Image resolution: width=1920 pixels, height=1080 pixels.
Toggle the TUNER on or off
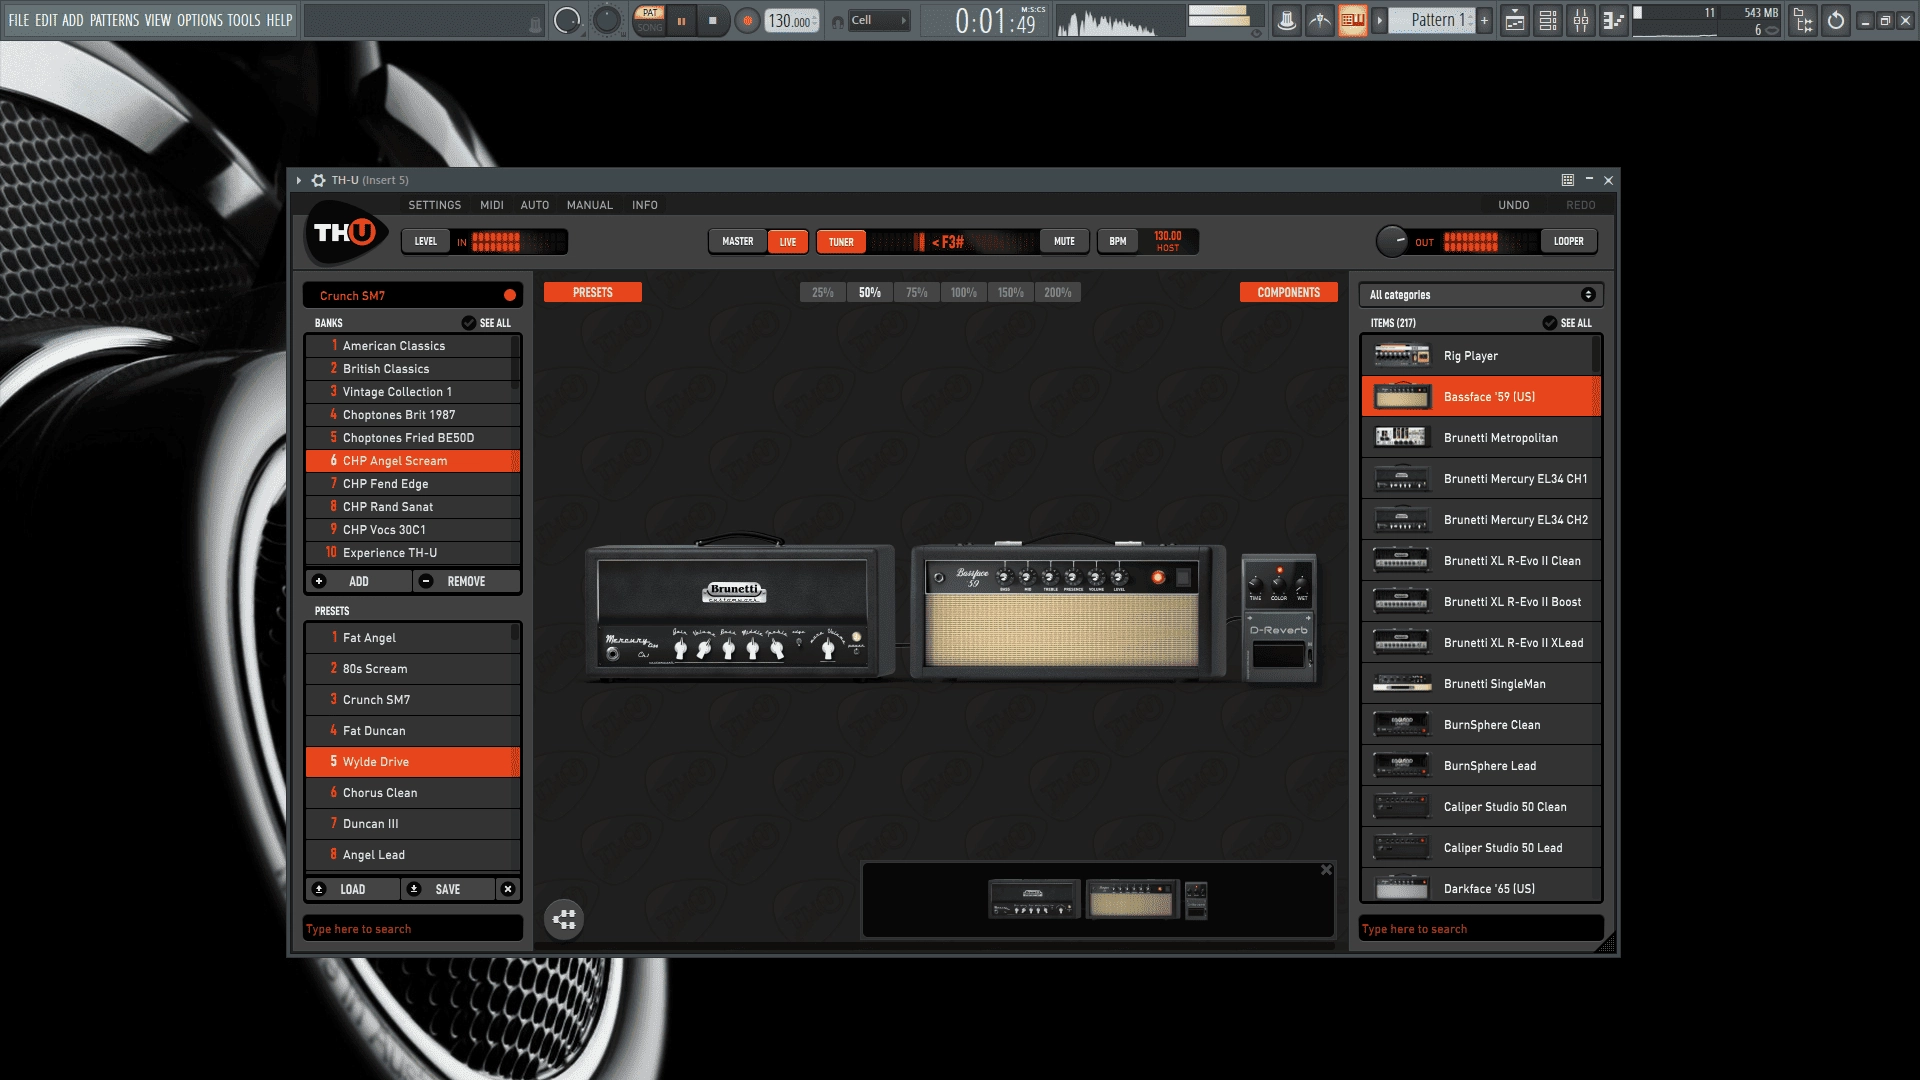point(841,242)
